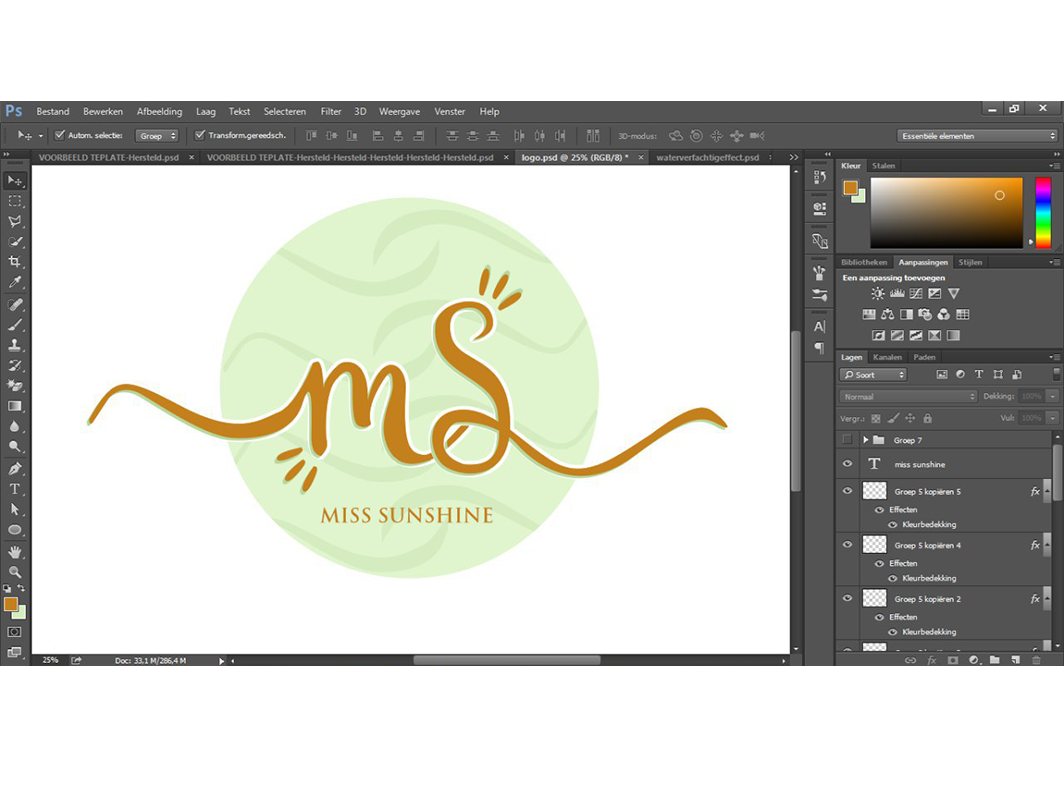Screen dimensions: 1064x799
Task: Switch to the Stalen tab
Action: (x=884, y=166)
